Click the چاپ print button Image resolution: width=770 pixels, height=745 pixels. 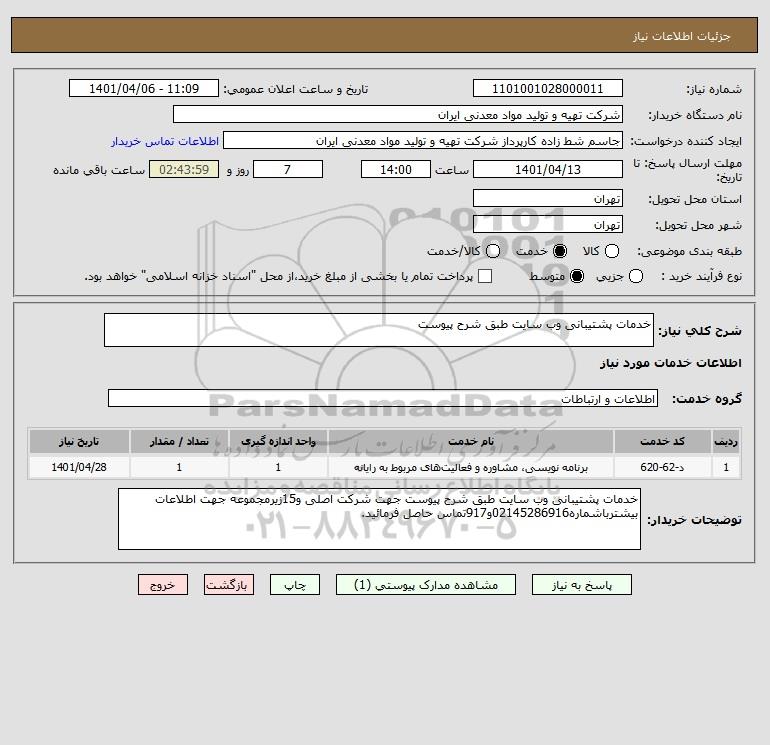295,585
